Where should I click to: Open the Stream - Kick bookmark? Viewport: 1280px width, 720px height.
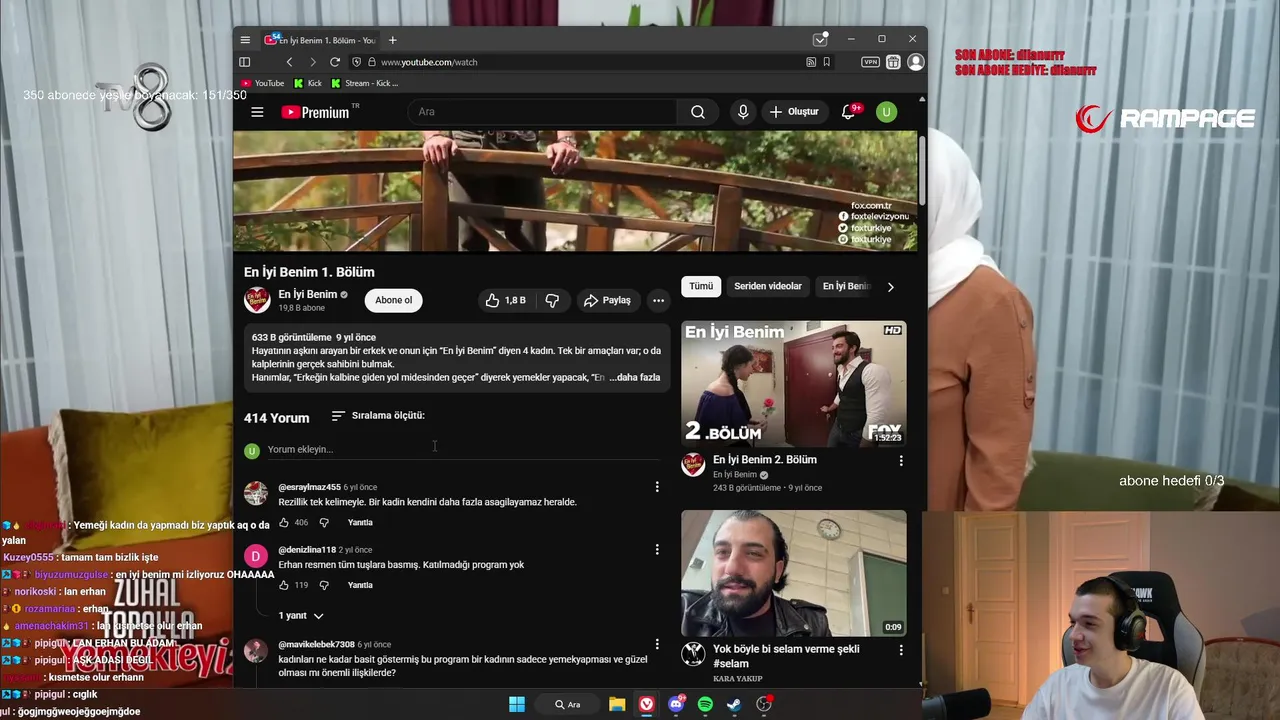pyautogui.click(x=364, y=83)
